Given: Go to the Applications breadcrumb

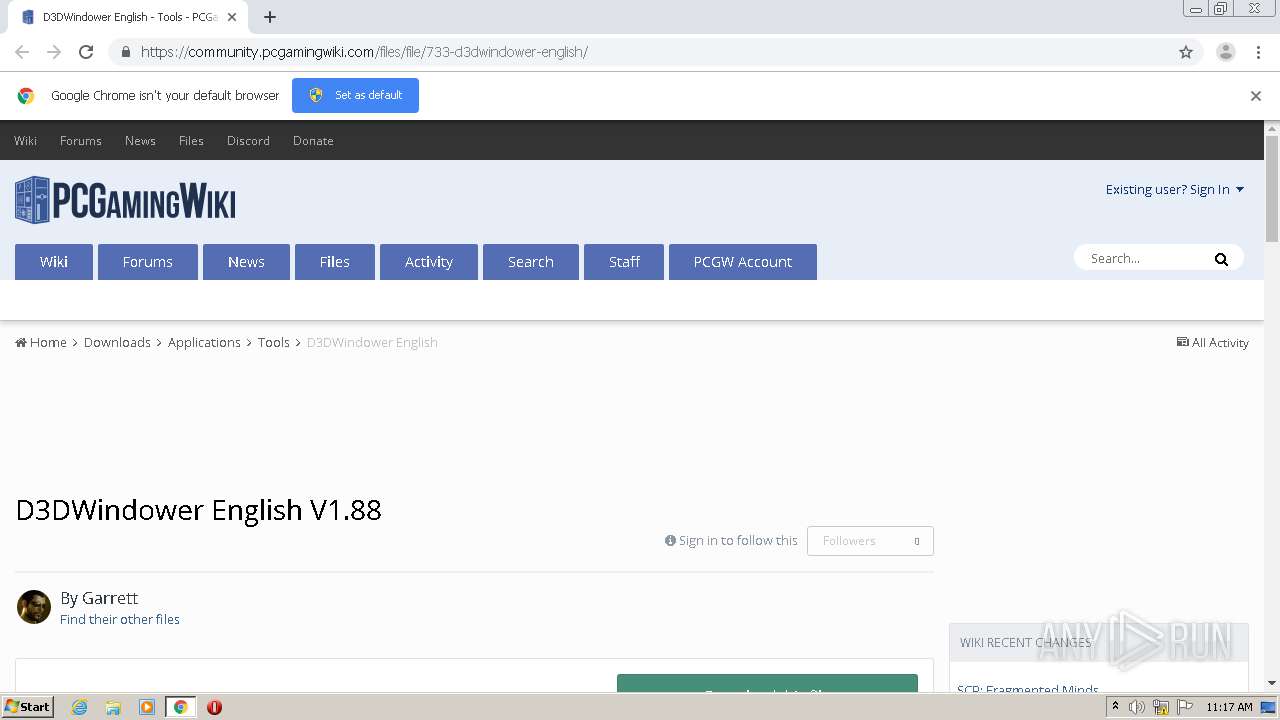Looking at the screenshot, I should click(204, 342).
